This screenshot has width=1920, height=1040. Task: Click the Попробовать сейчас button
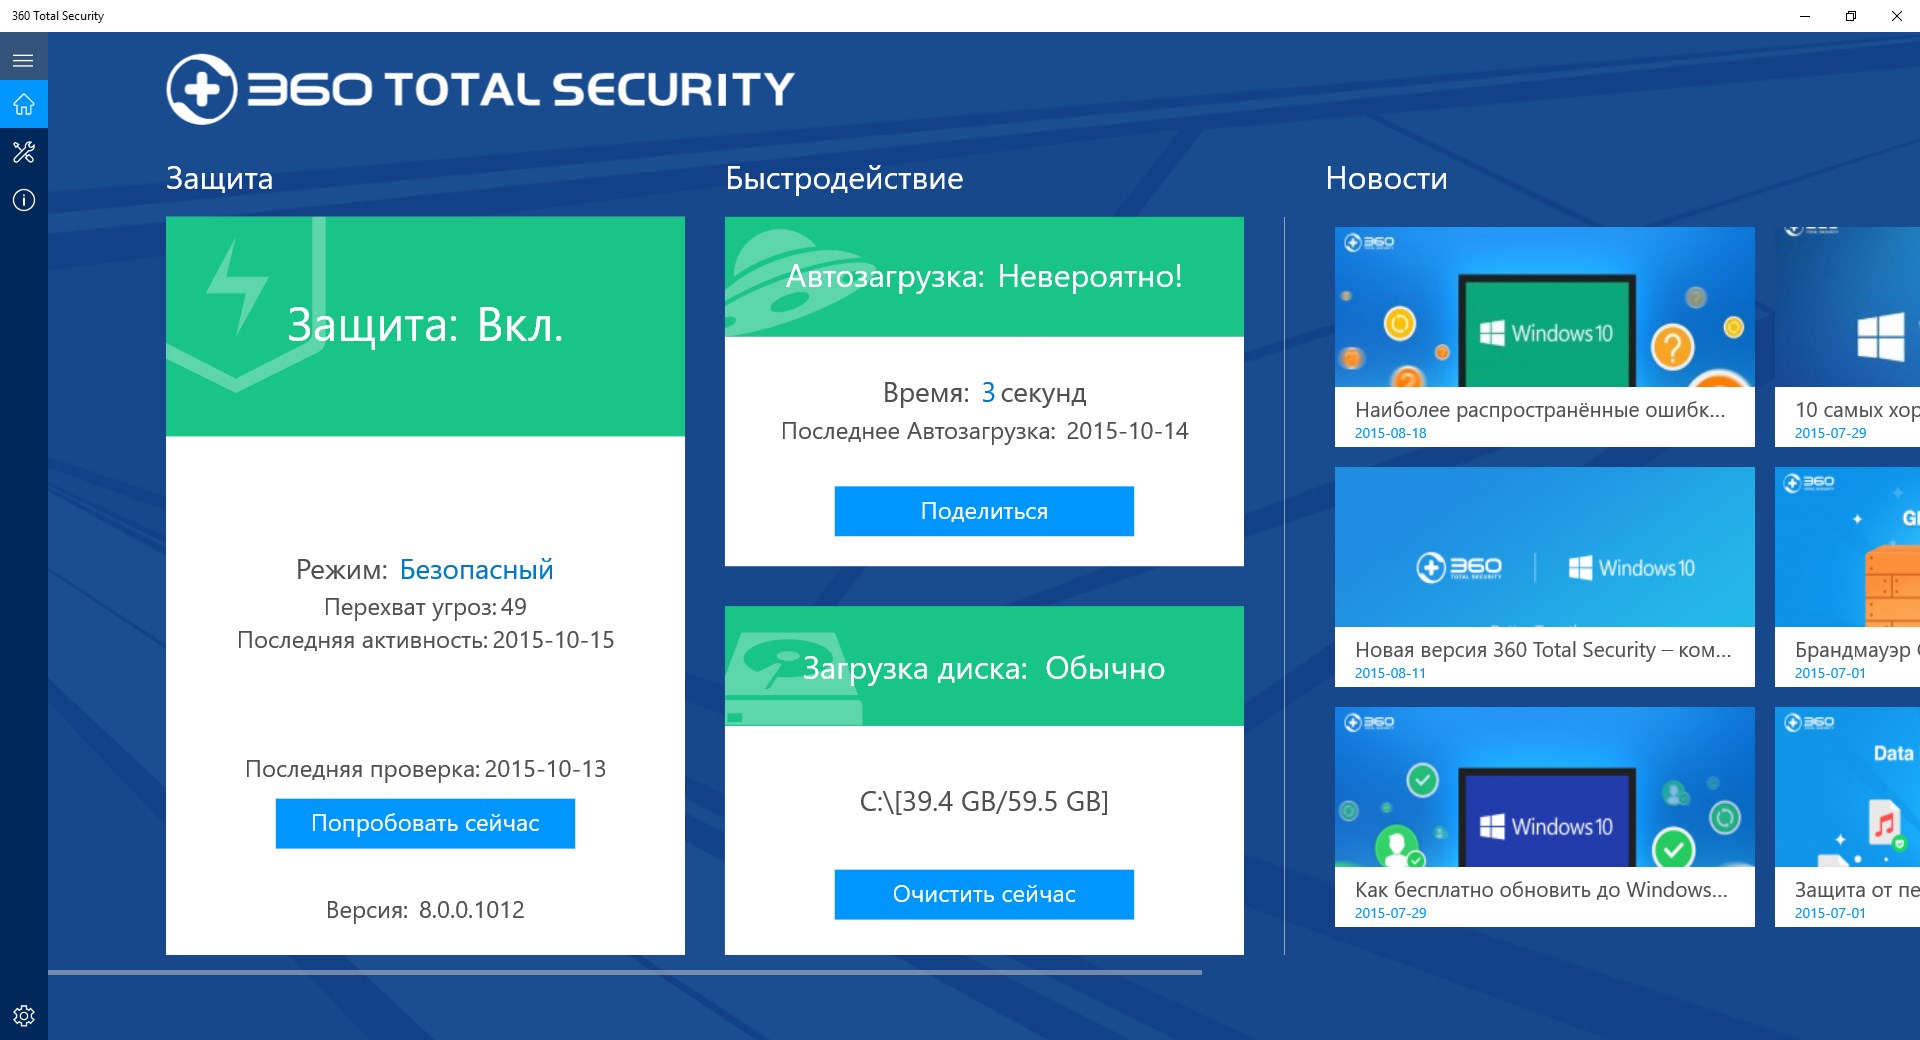pyautogui.click(x=425, y=823)
